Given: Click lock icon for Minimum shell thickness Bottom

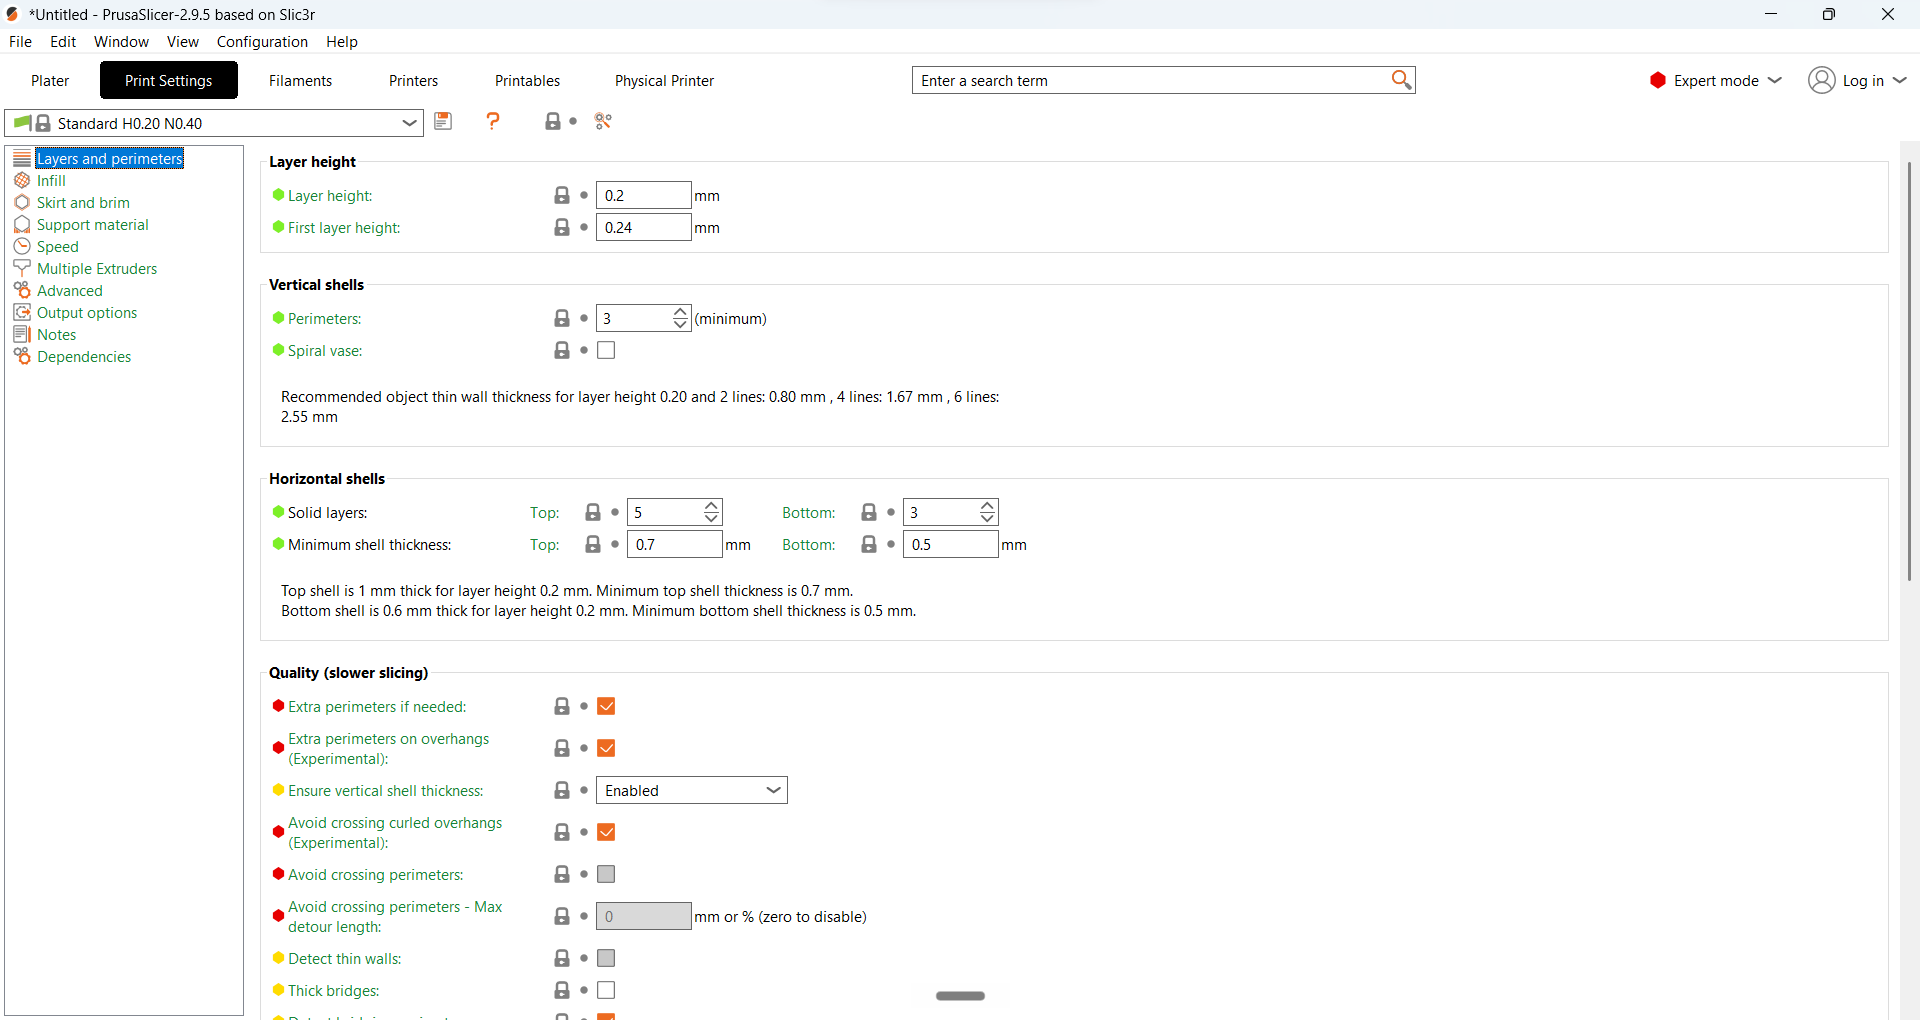Looking at the screenshot, I should (869, 544).
